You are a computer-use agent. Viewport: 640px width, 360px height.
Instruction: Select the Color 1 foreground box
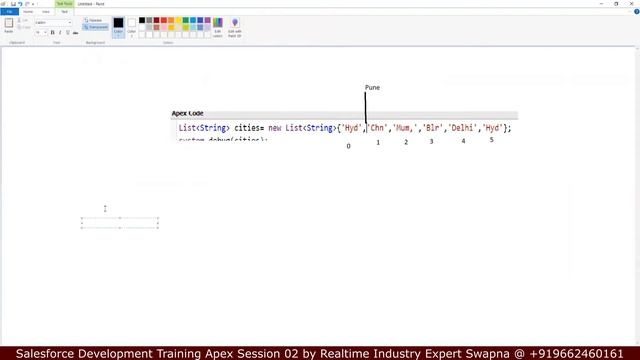118,27
